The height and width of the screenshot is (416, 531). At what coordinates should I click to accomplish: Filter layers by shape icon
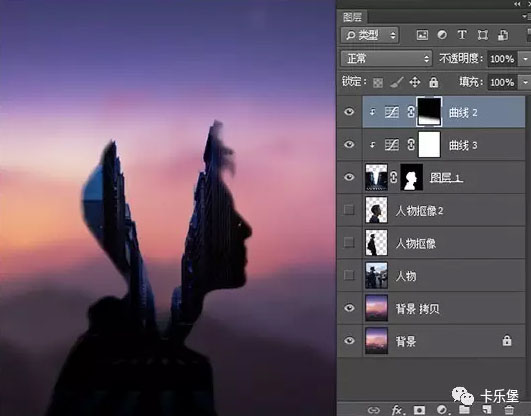(483, 35)
